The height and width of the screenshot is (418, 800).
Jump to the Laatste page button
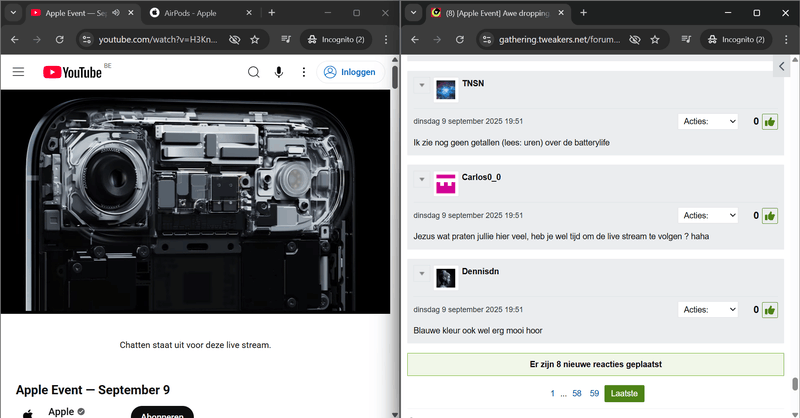pyautogui.click(x=624, y=394)
